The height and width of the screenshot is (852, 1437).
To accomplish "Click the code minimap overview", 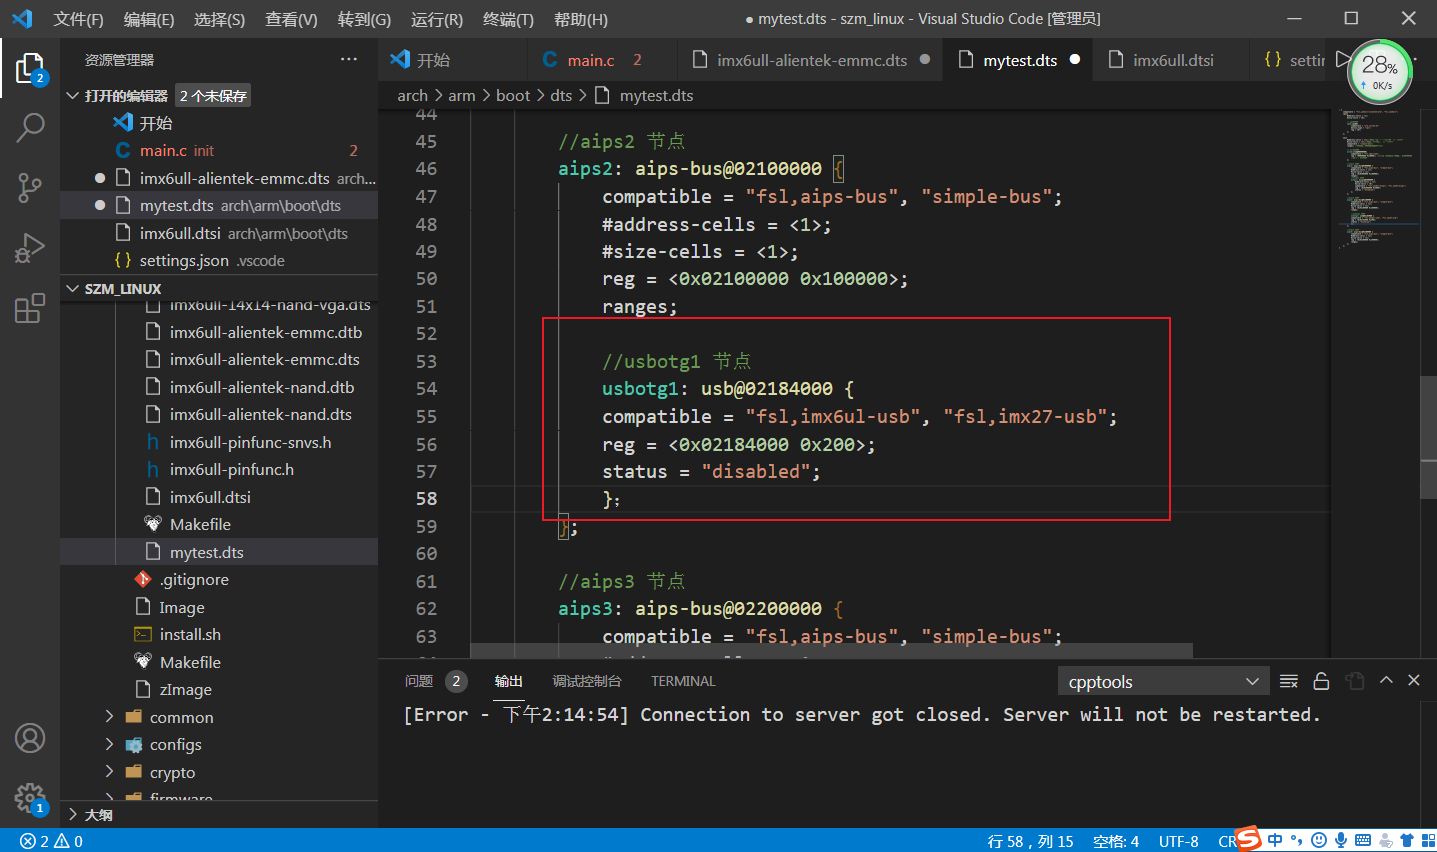I will (1376, 178).
